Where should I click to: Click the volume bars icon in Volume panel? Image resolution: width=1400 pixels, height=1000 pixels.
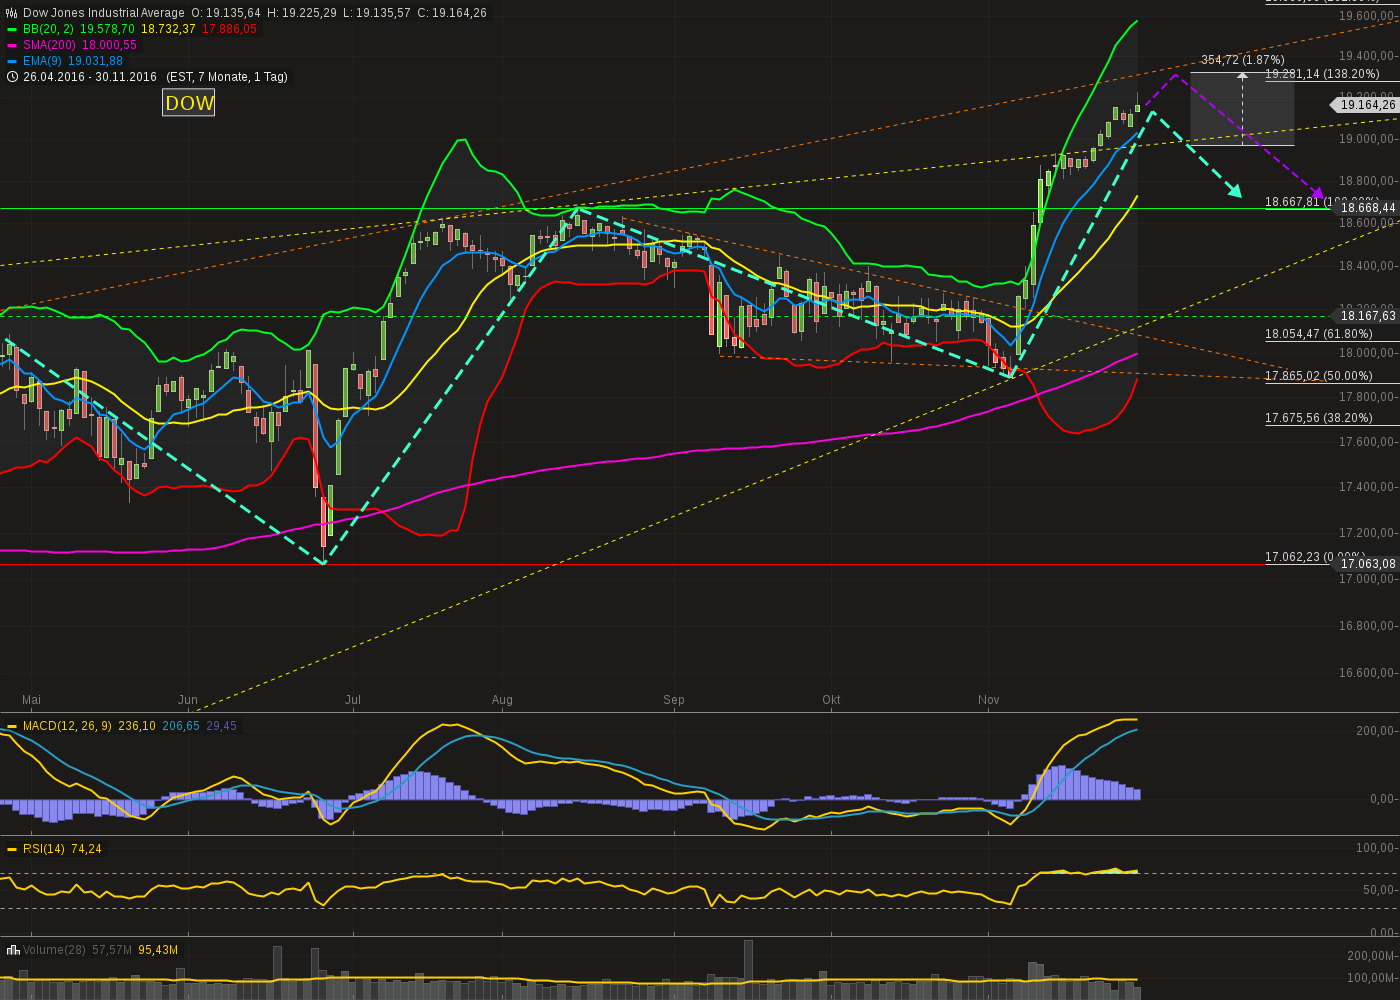pyautogui.click(x=13, y=949)
